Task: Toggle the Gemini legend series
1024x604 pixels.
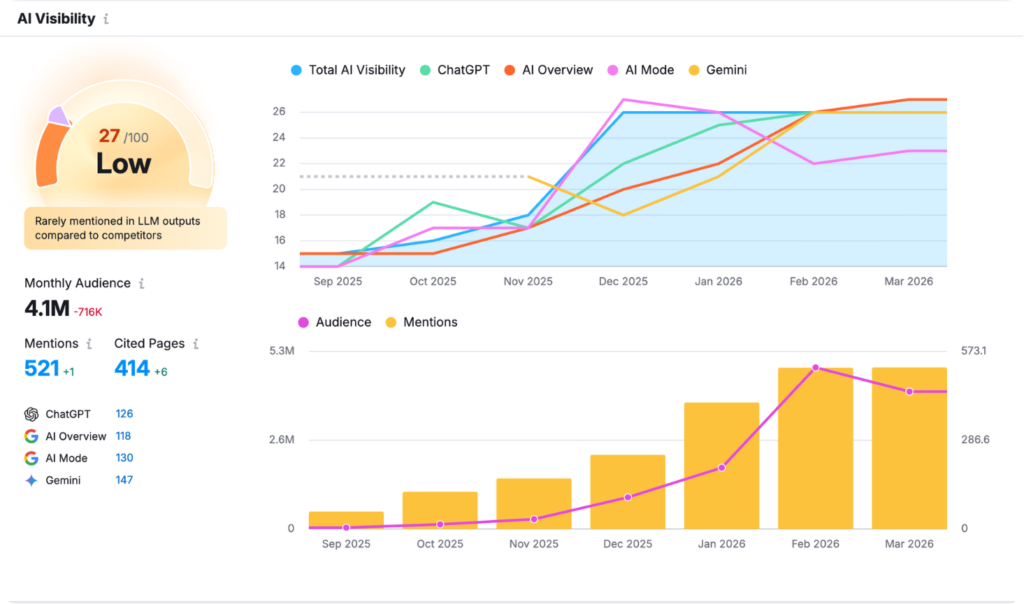Action: [x=718, y=70]
